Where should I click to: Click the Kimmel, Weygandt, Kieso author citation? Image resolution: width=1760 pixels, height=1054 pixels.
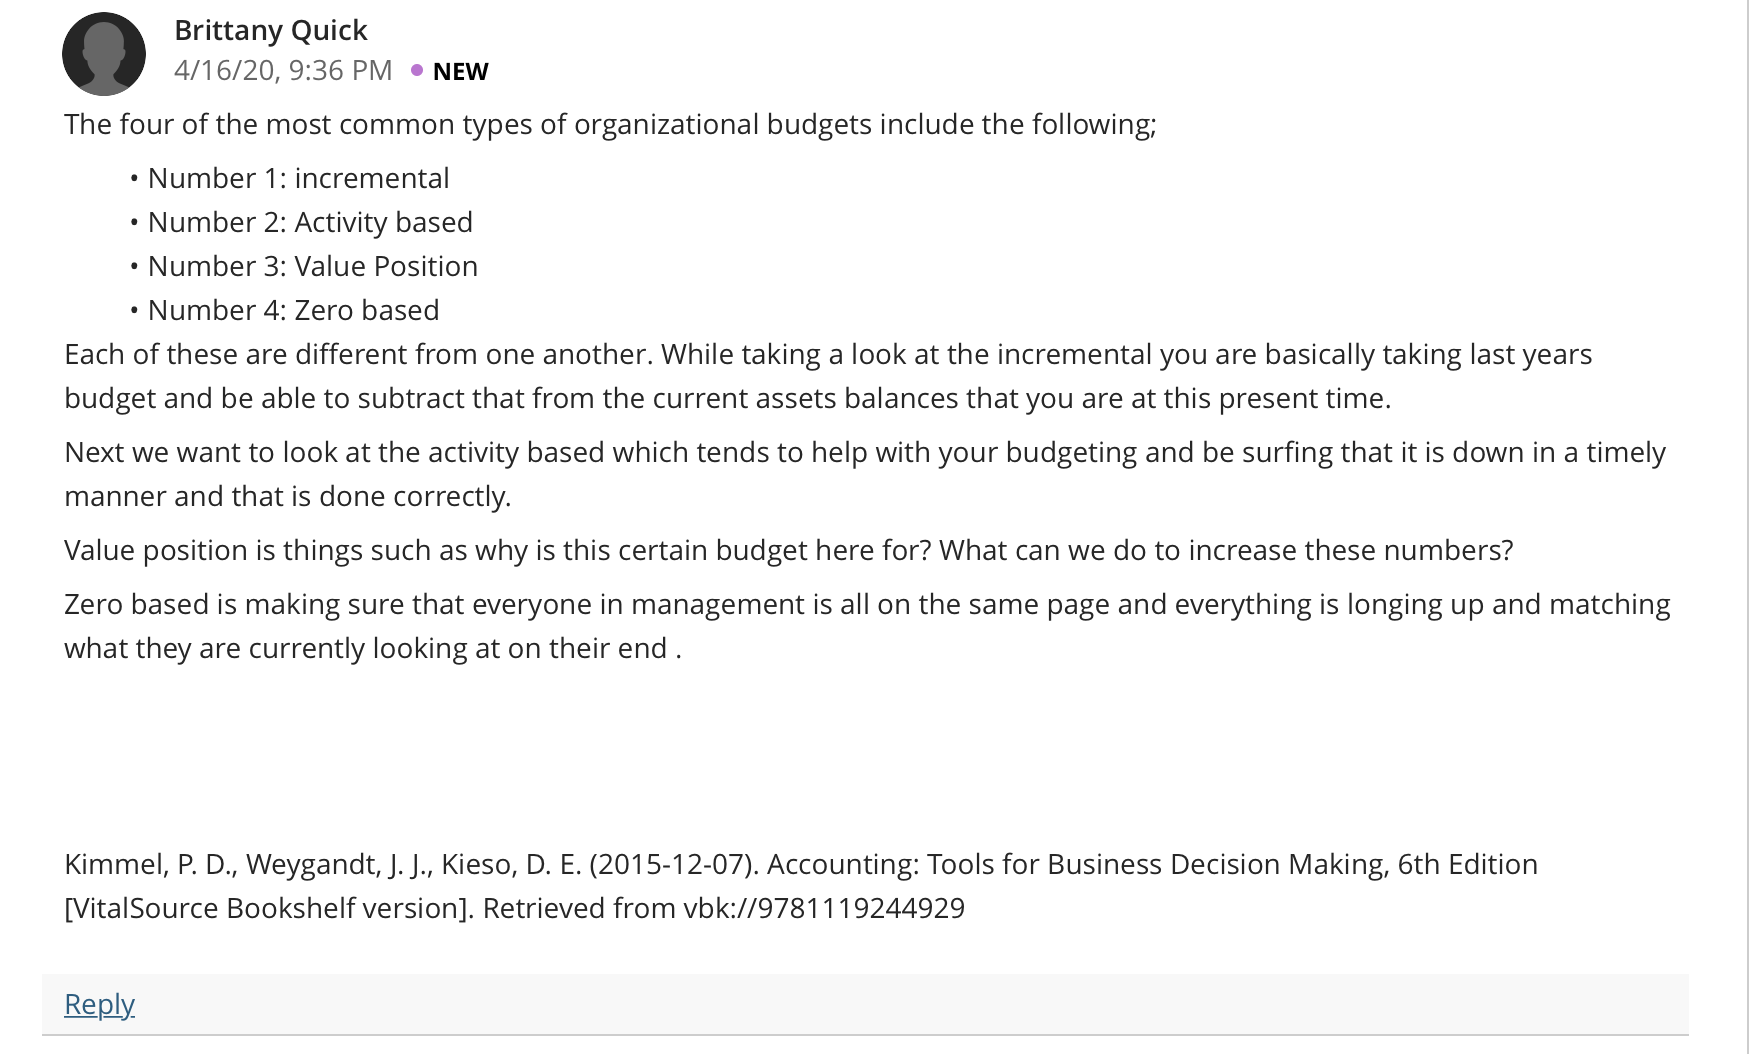point(323,864)
